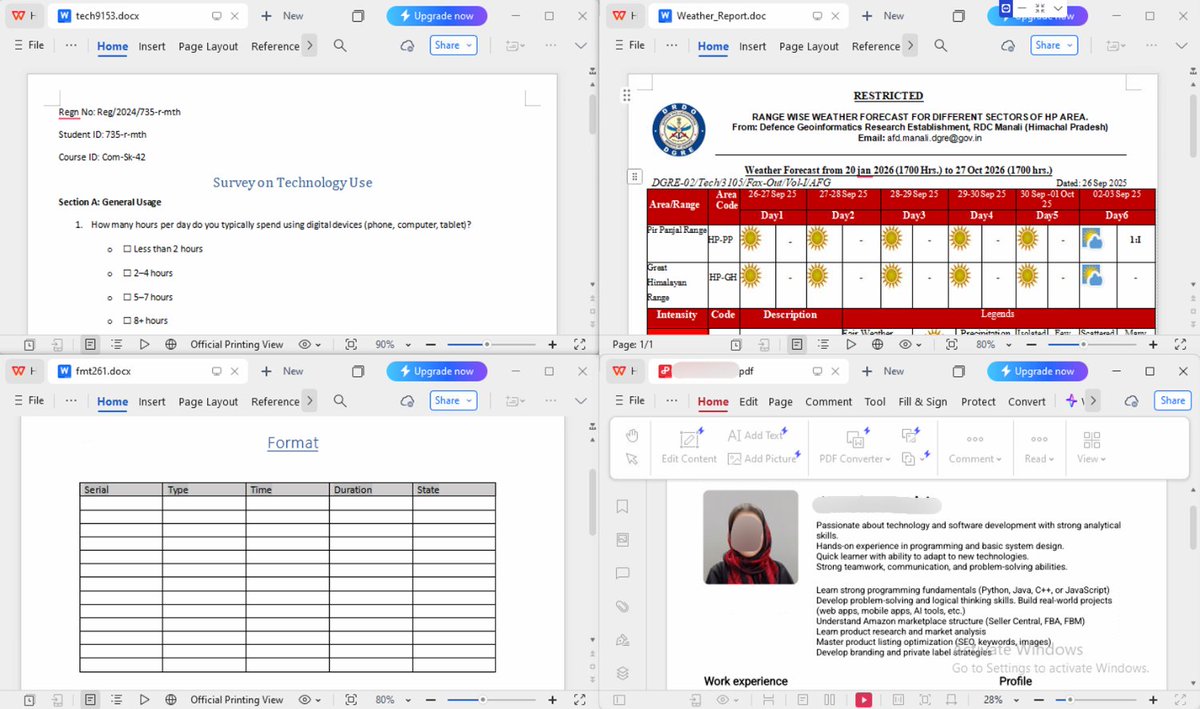1200x709 pixels.
Task: Click search icon in tech9153.docx window
Action: coord(340,45)
